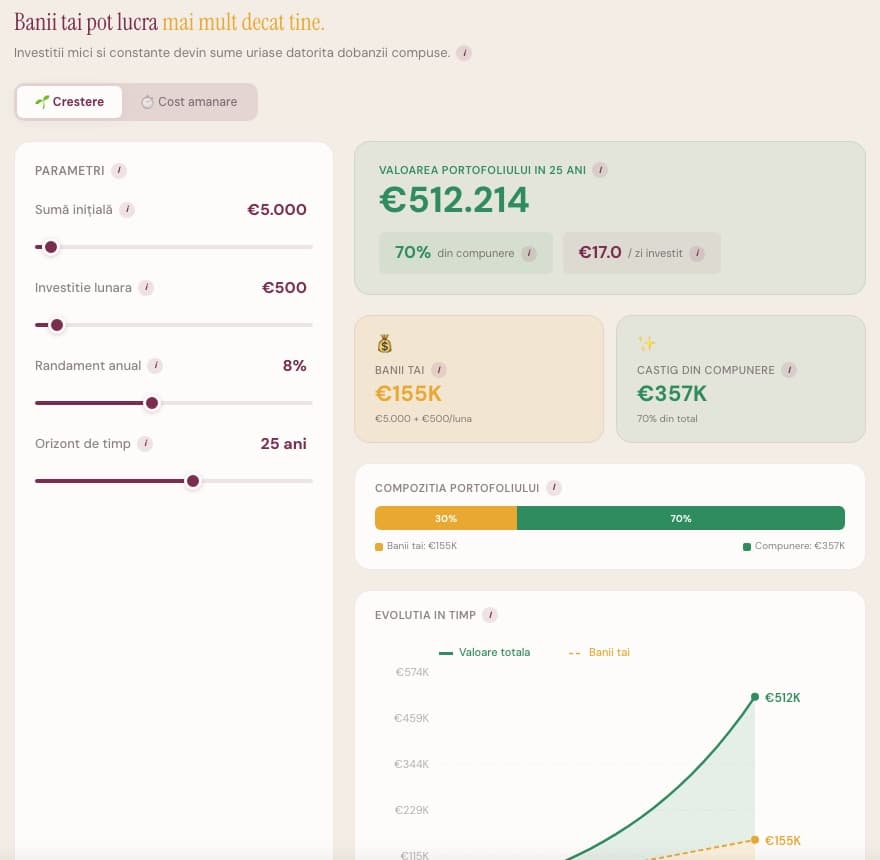880x860 pixels.
Task: Toggle the Banii tai chart legend entry
Action: click(599, 652)
